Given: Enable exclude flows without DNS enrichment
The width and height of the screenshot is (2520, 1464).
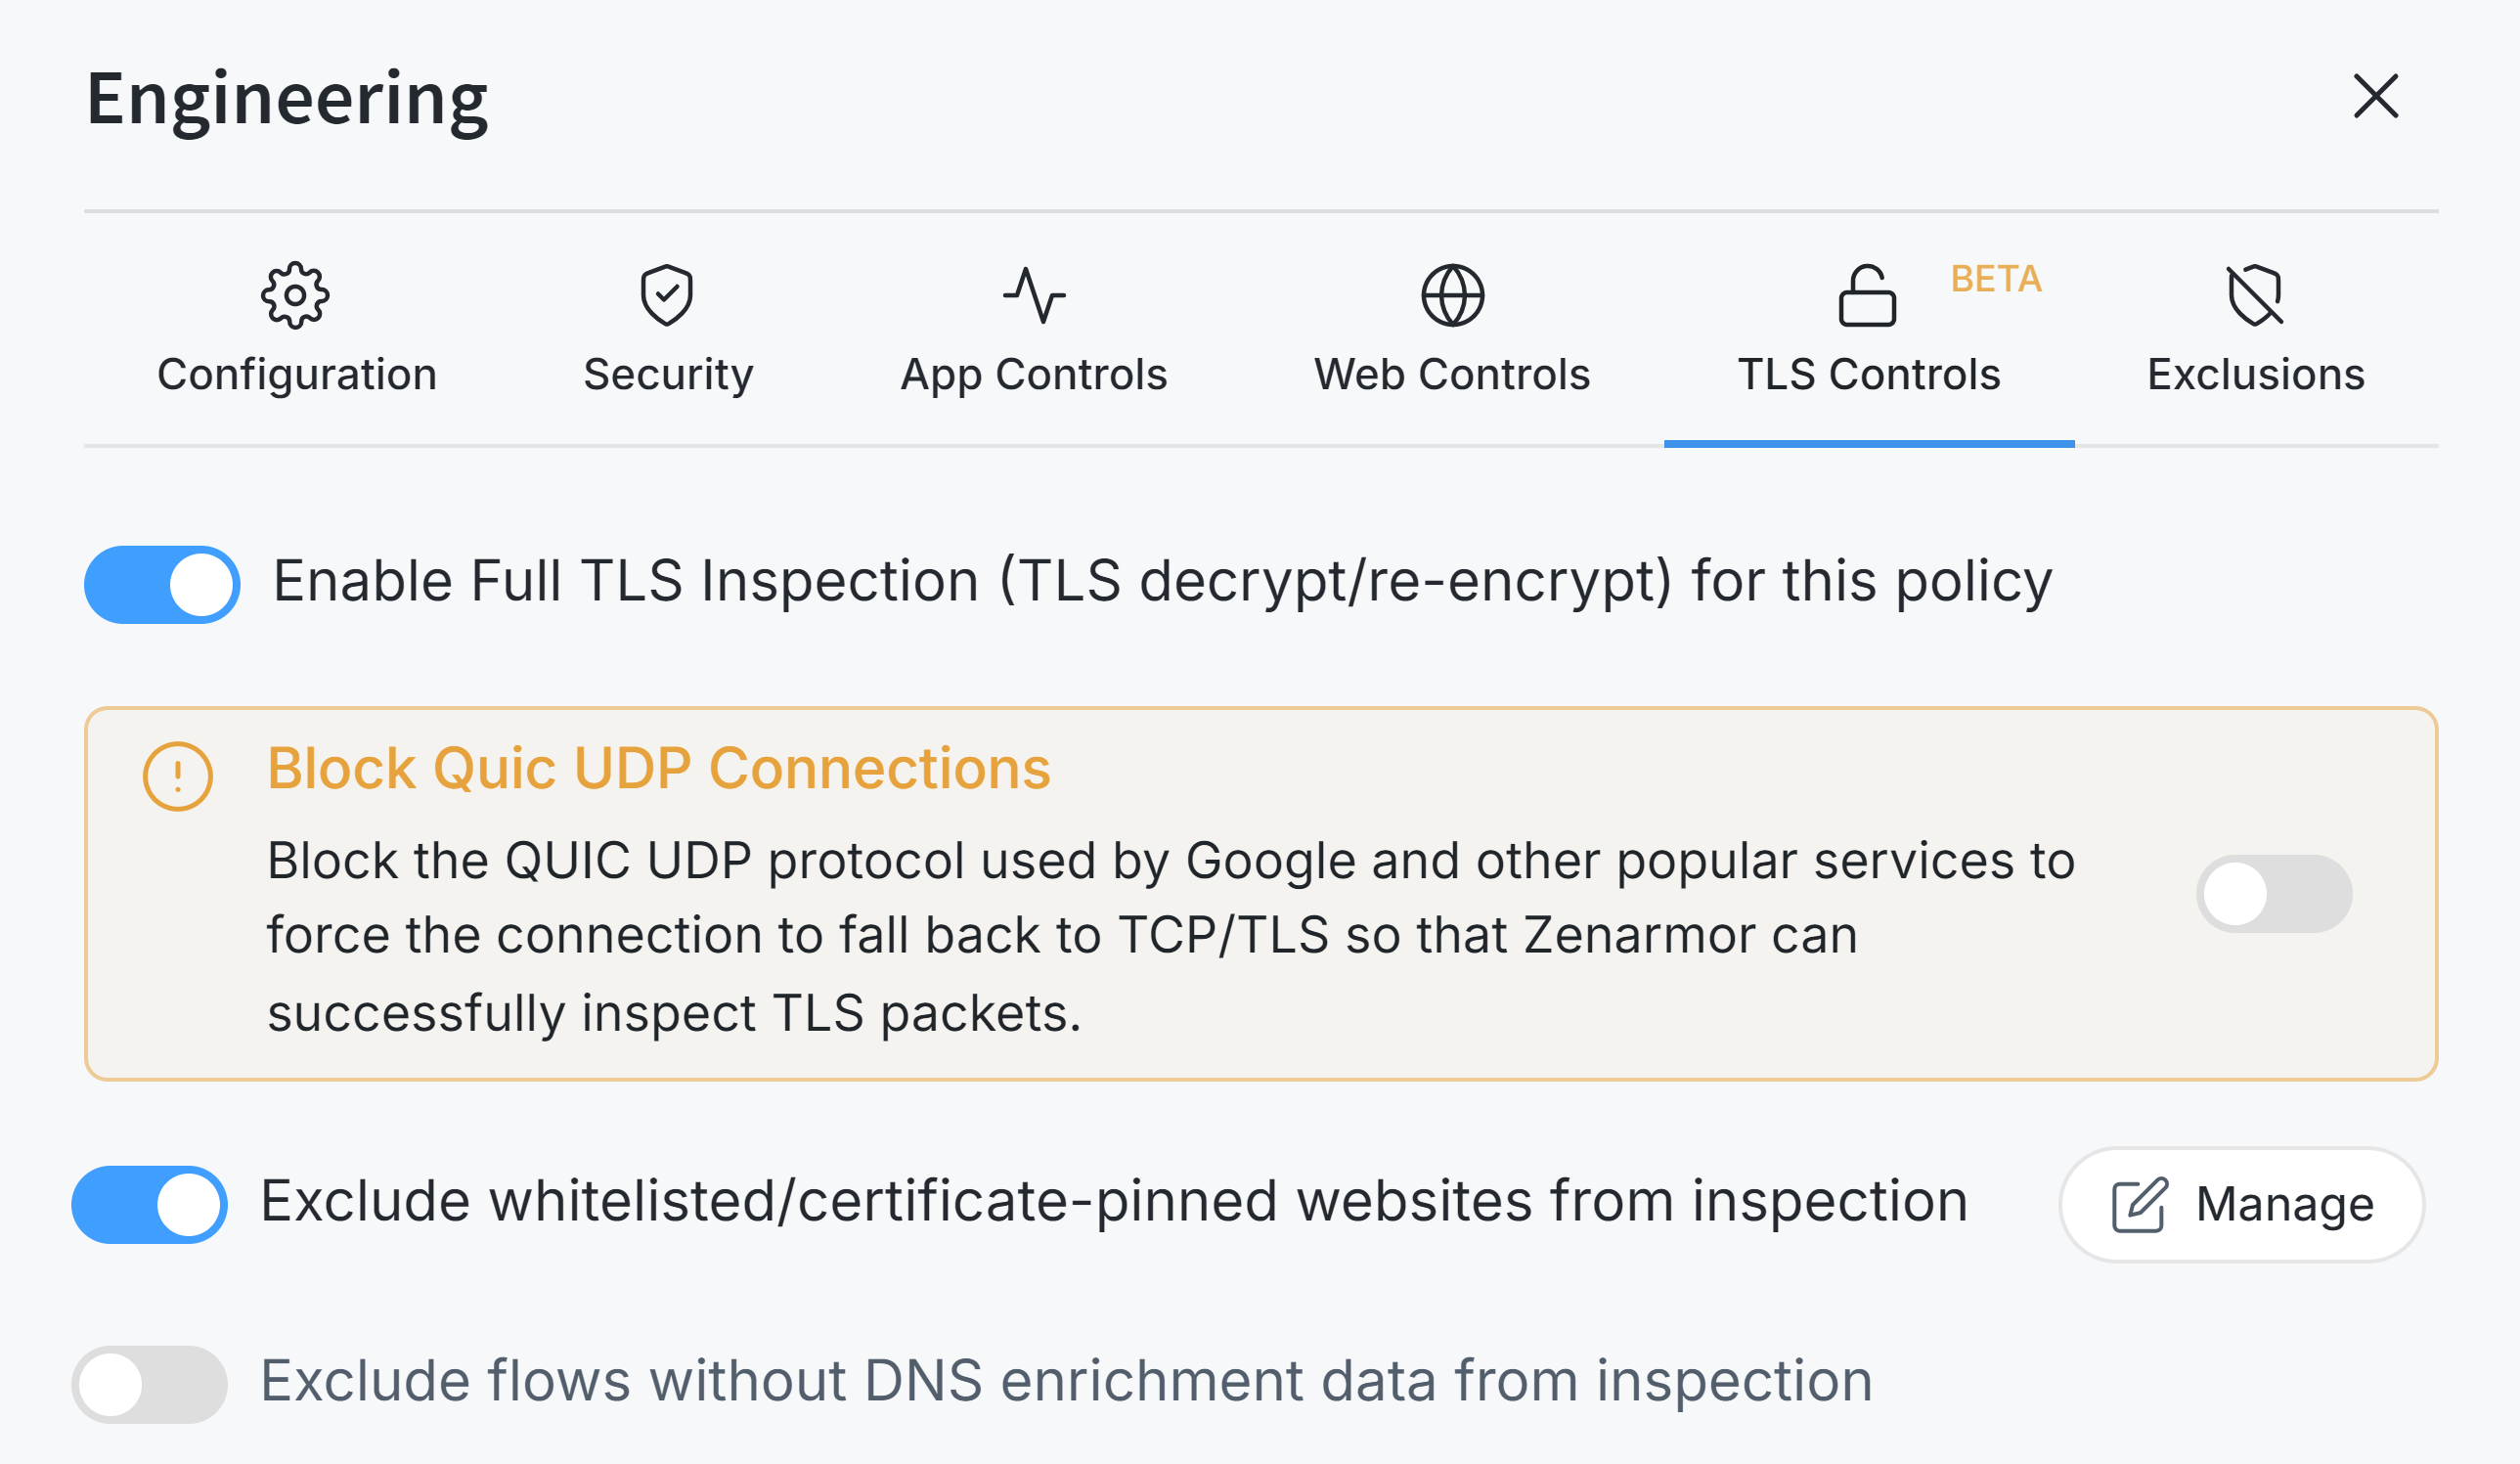Looking at the screenshot, I should coord(149,1384).
